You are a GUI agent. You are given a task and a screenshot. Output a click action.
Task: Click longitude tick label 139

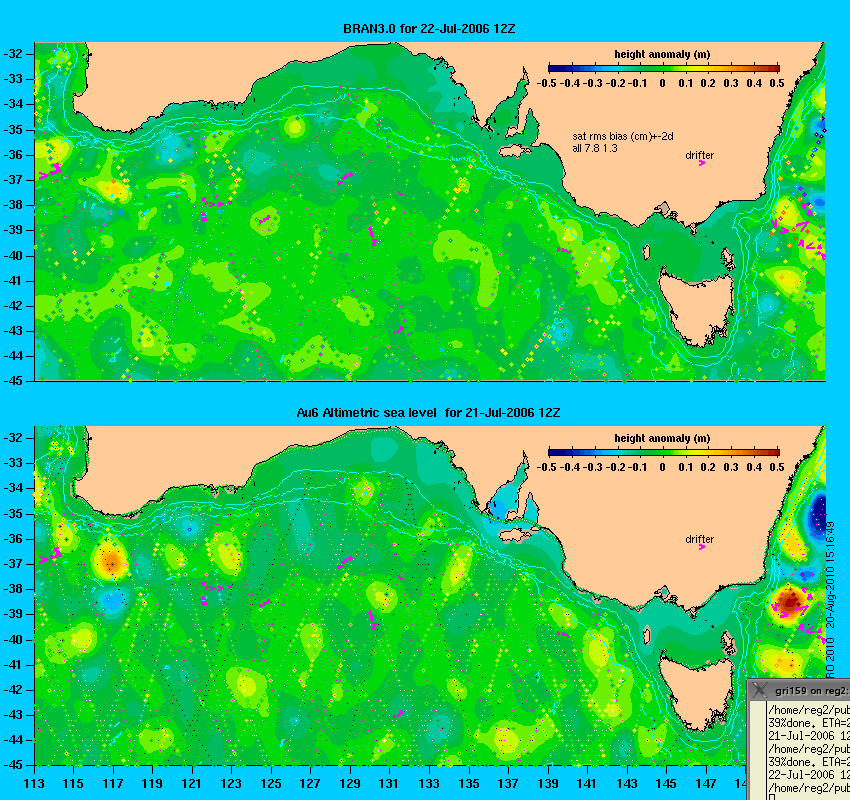(548, 784)
